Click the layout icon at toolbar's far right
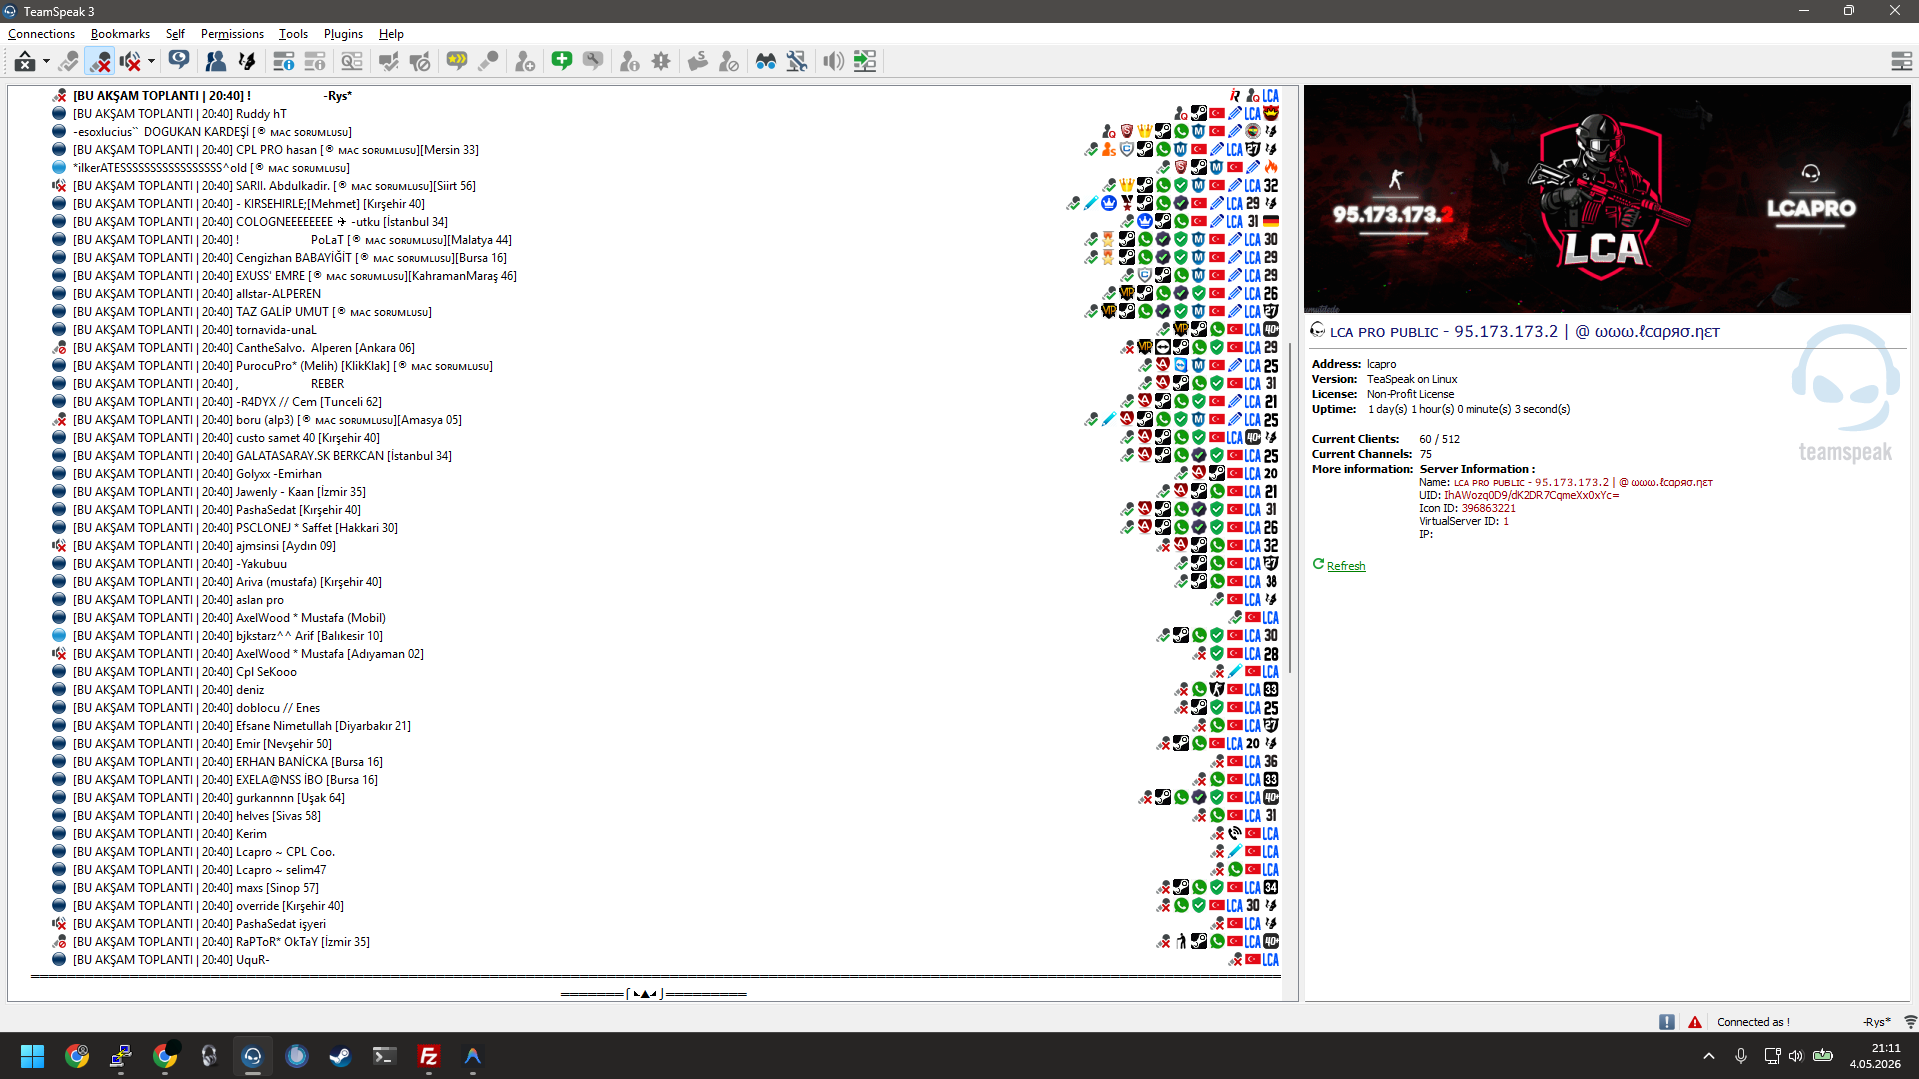Image resolution: width=1919 pixels, height=1079 pixels. click(1901, 61)
